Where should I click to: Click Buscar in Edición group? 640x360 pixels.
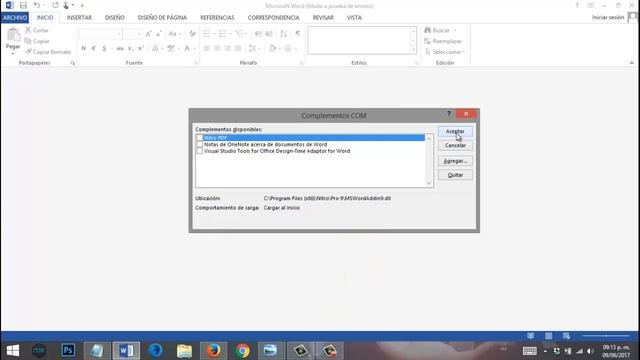440,30
